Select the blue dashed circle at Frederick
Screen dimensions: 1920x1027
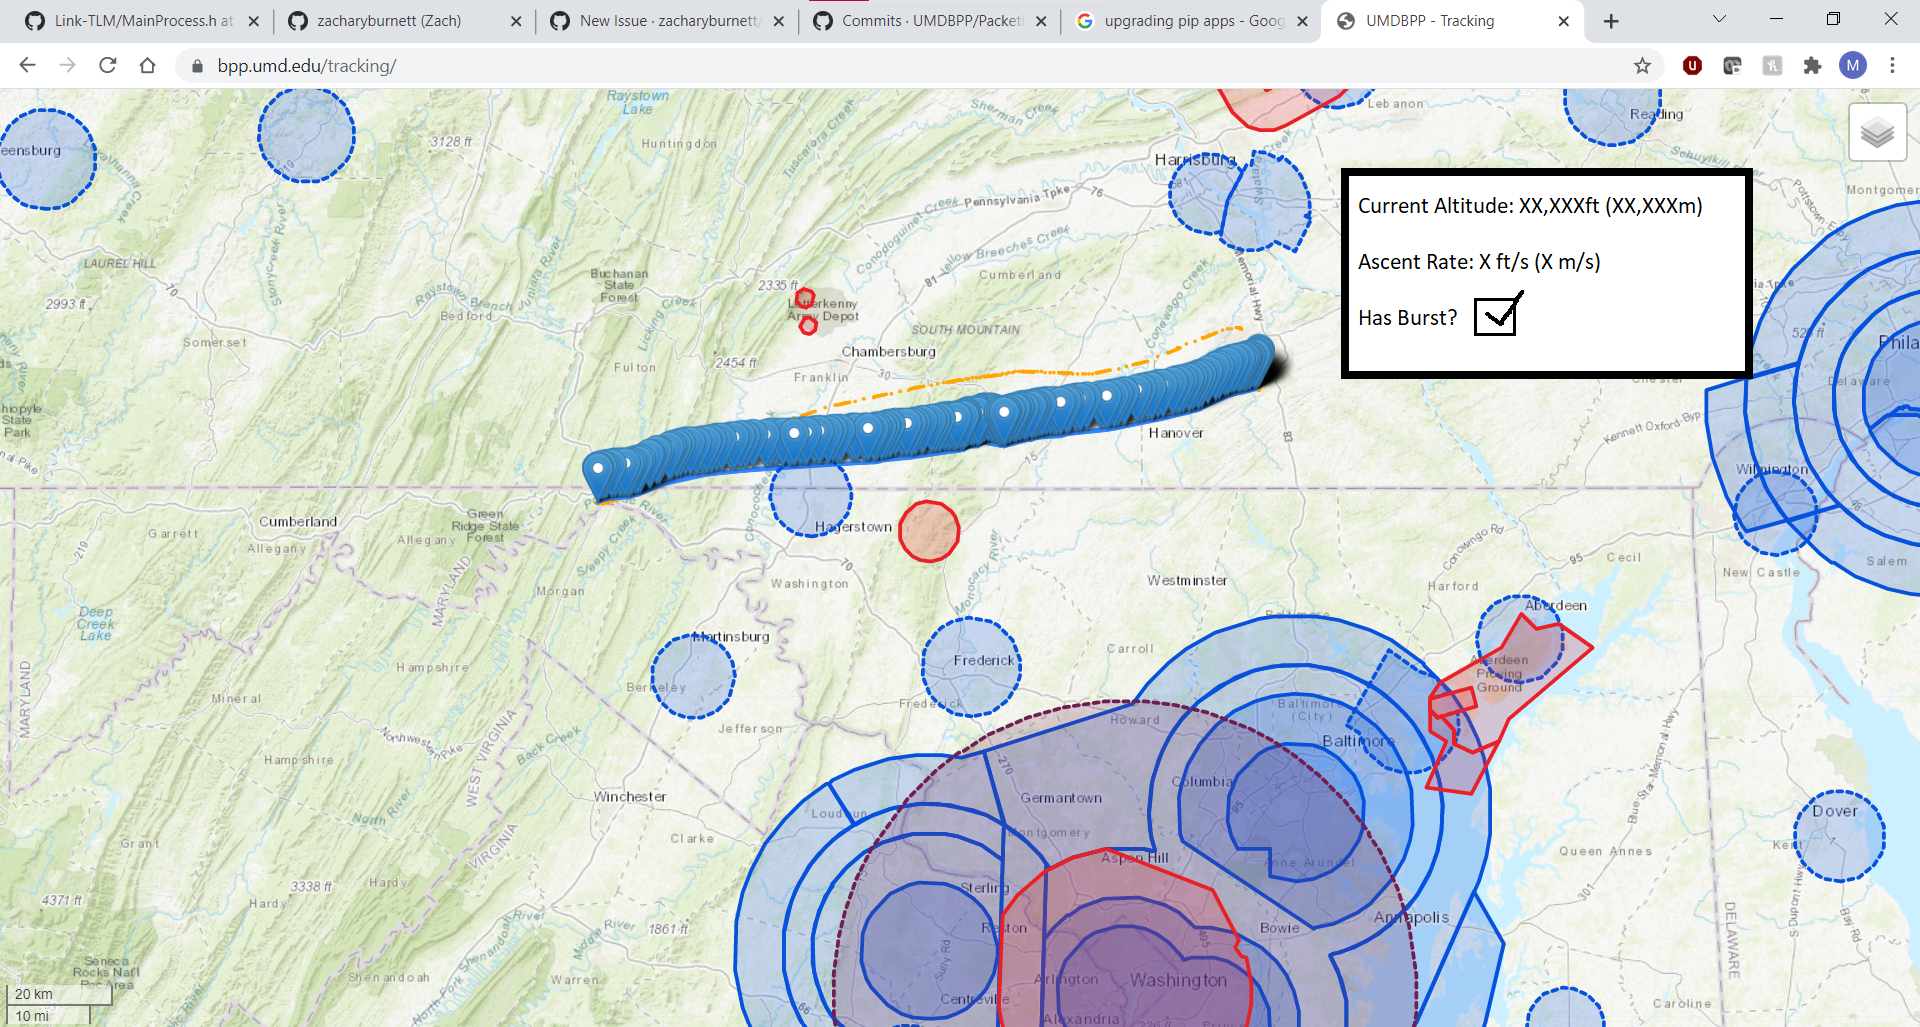[971, 667]
